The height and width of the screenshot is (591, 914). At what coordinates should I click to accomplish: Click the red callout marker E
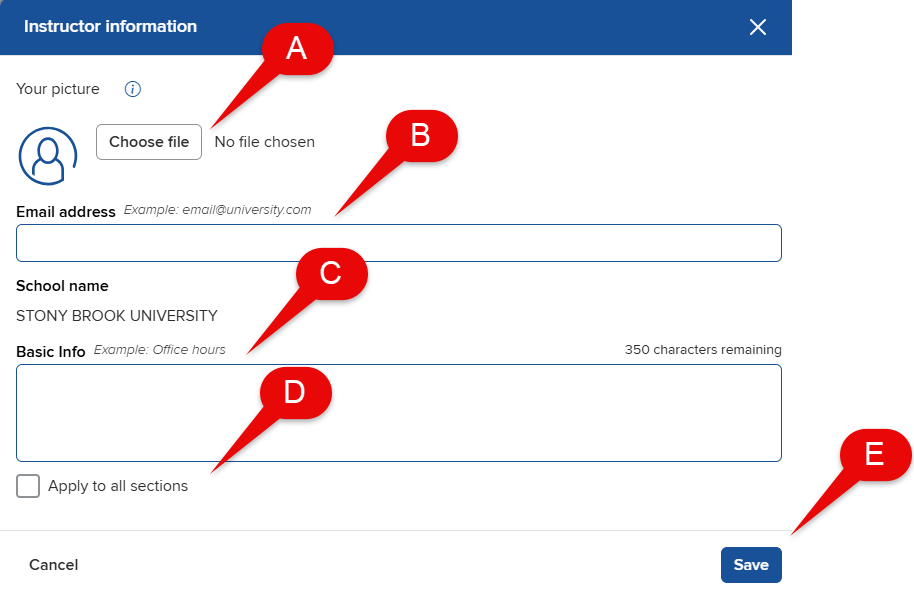pyautogui.click(x=874, y=454)
